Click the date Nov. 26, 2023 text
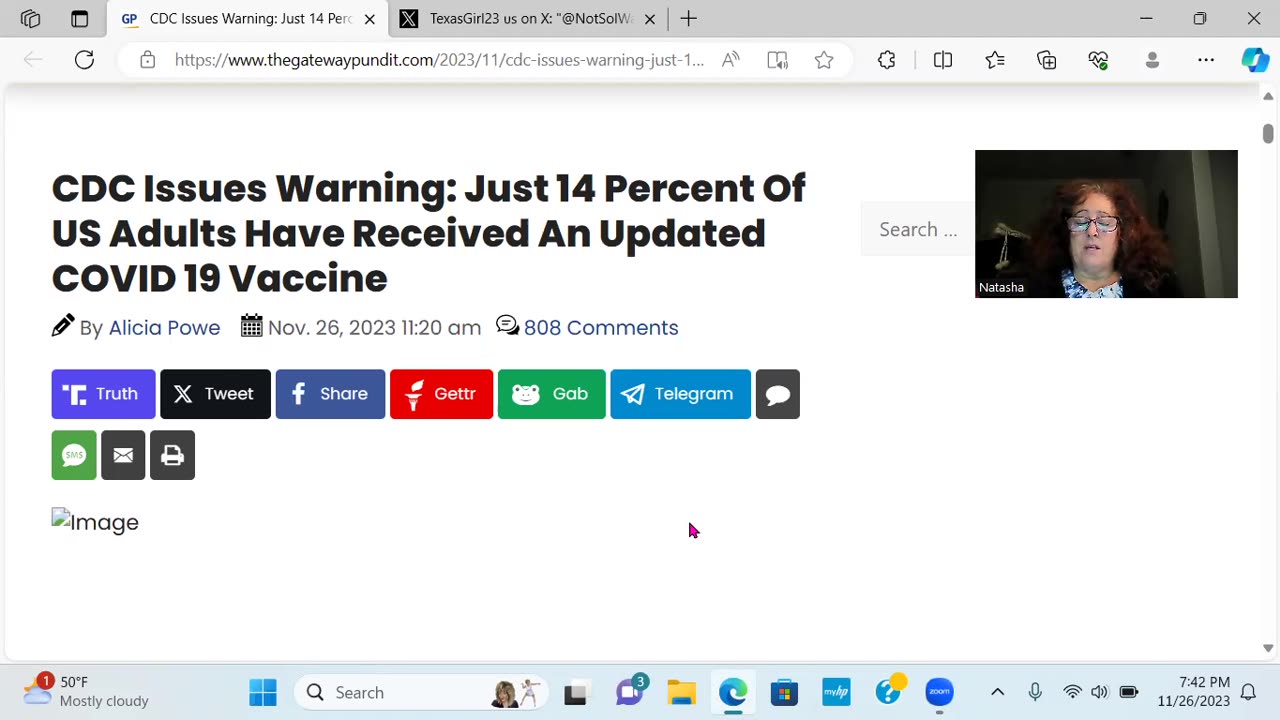The image size is (1280, 720). 374,328
